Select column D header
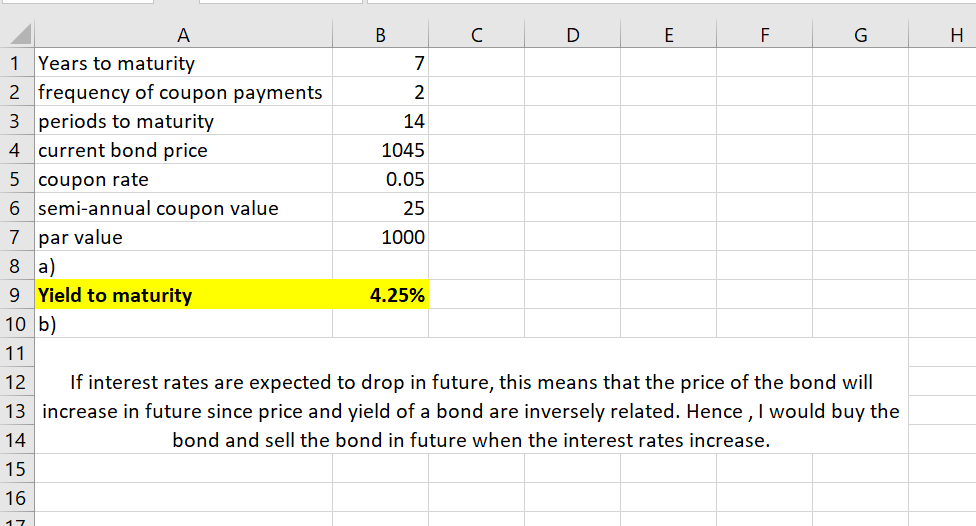This screenshot has height=526, width=976. point(571,36)
